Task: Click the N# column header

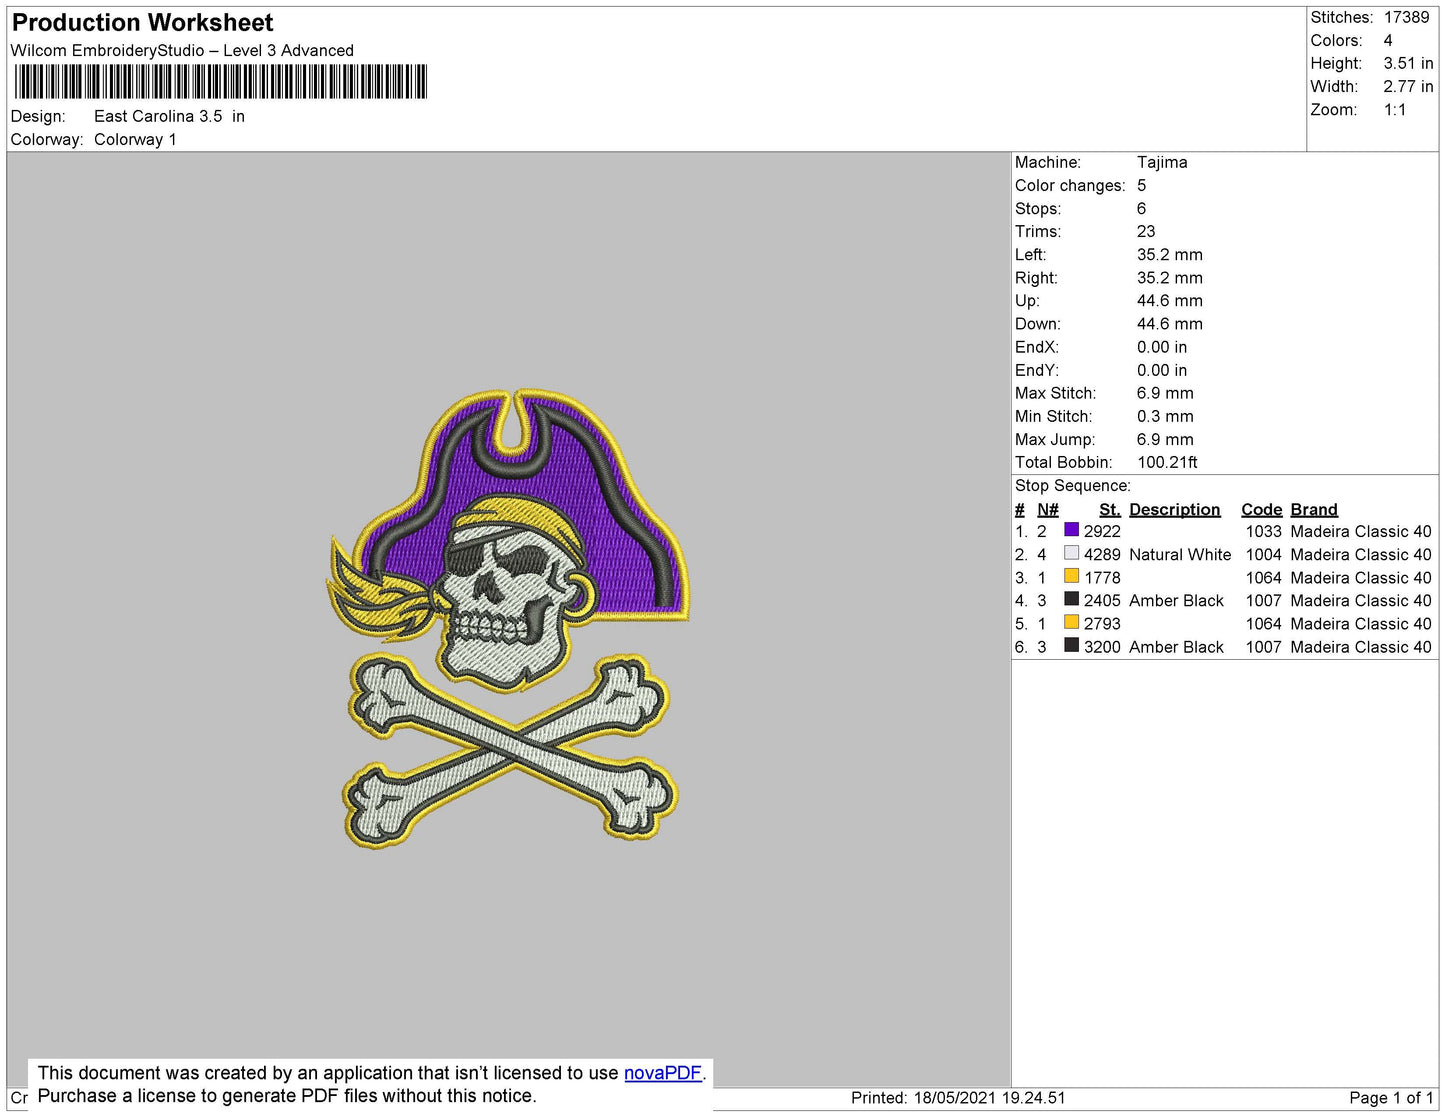Action: point(1048,509)
